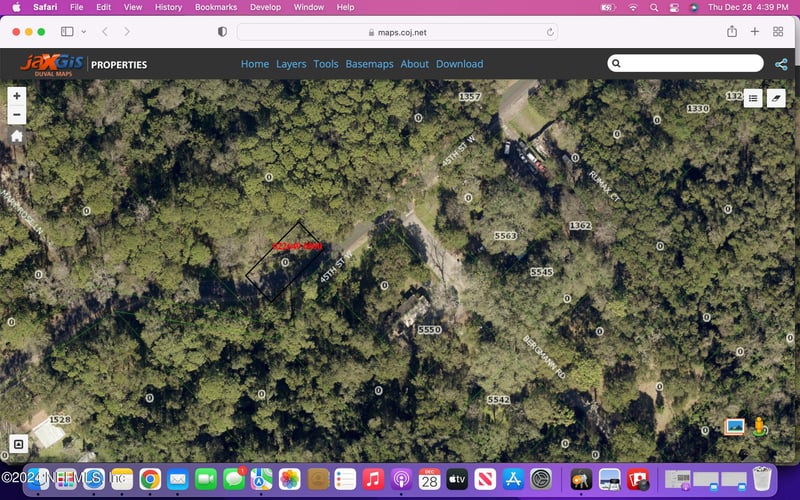Open the map legend list panel
The image size is (800, 500).
(753, 98)
